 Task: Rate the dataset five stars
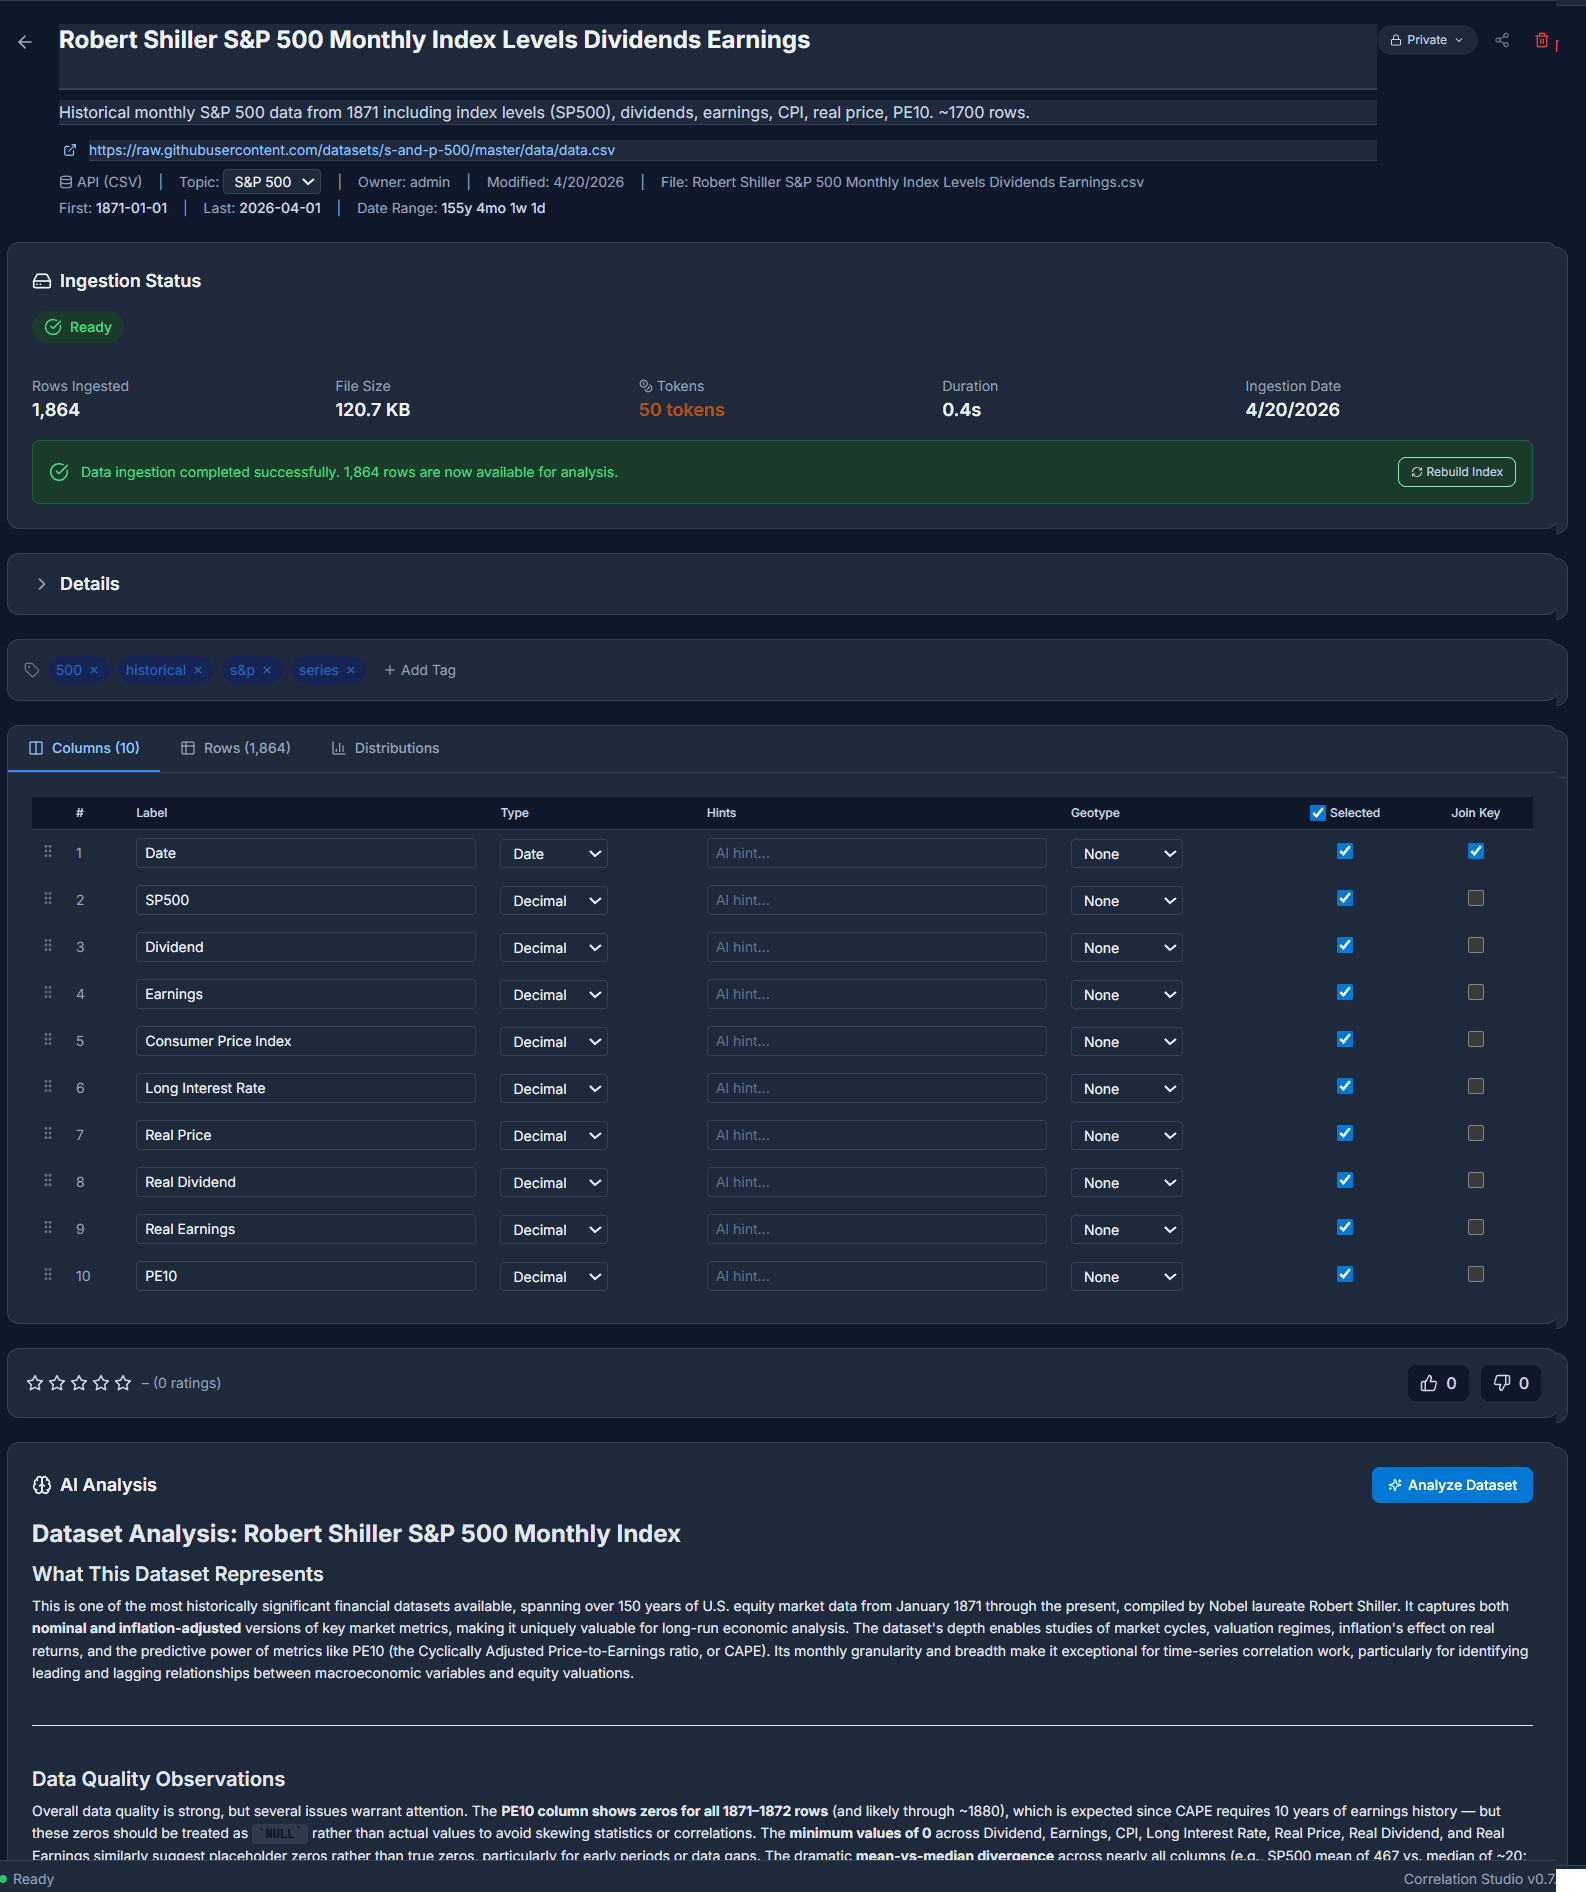[123, 1383]
